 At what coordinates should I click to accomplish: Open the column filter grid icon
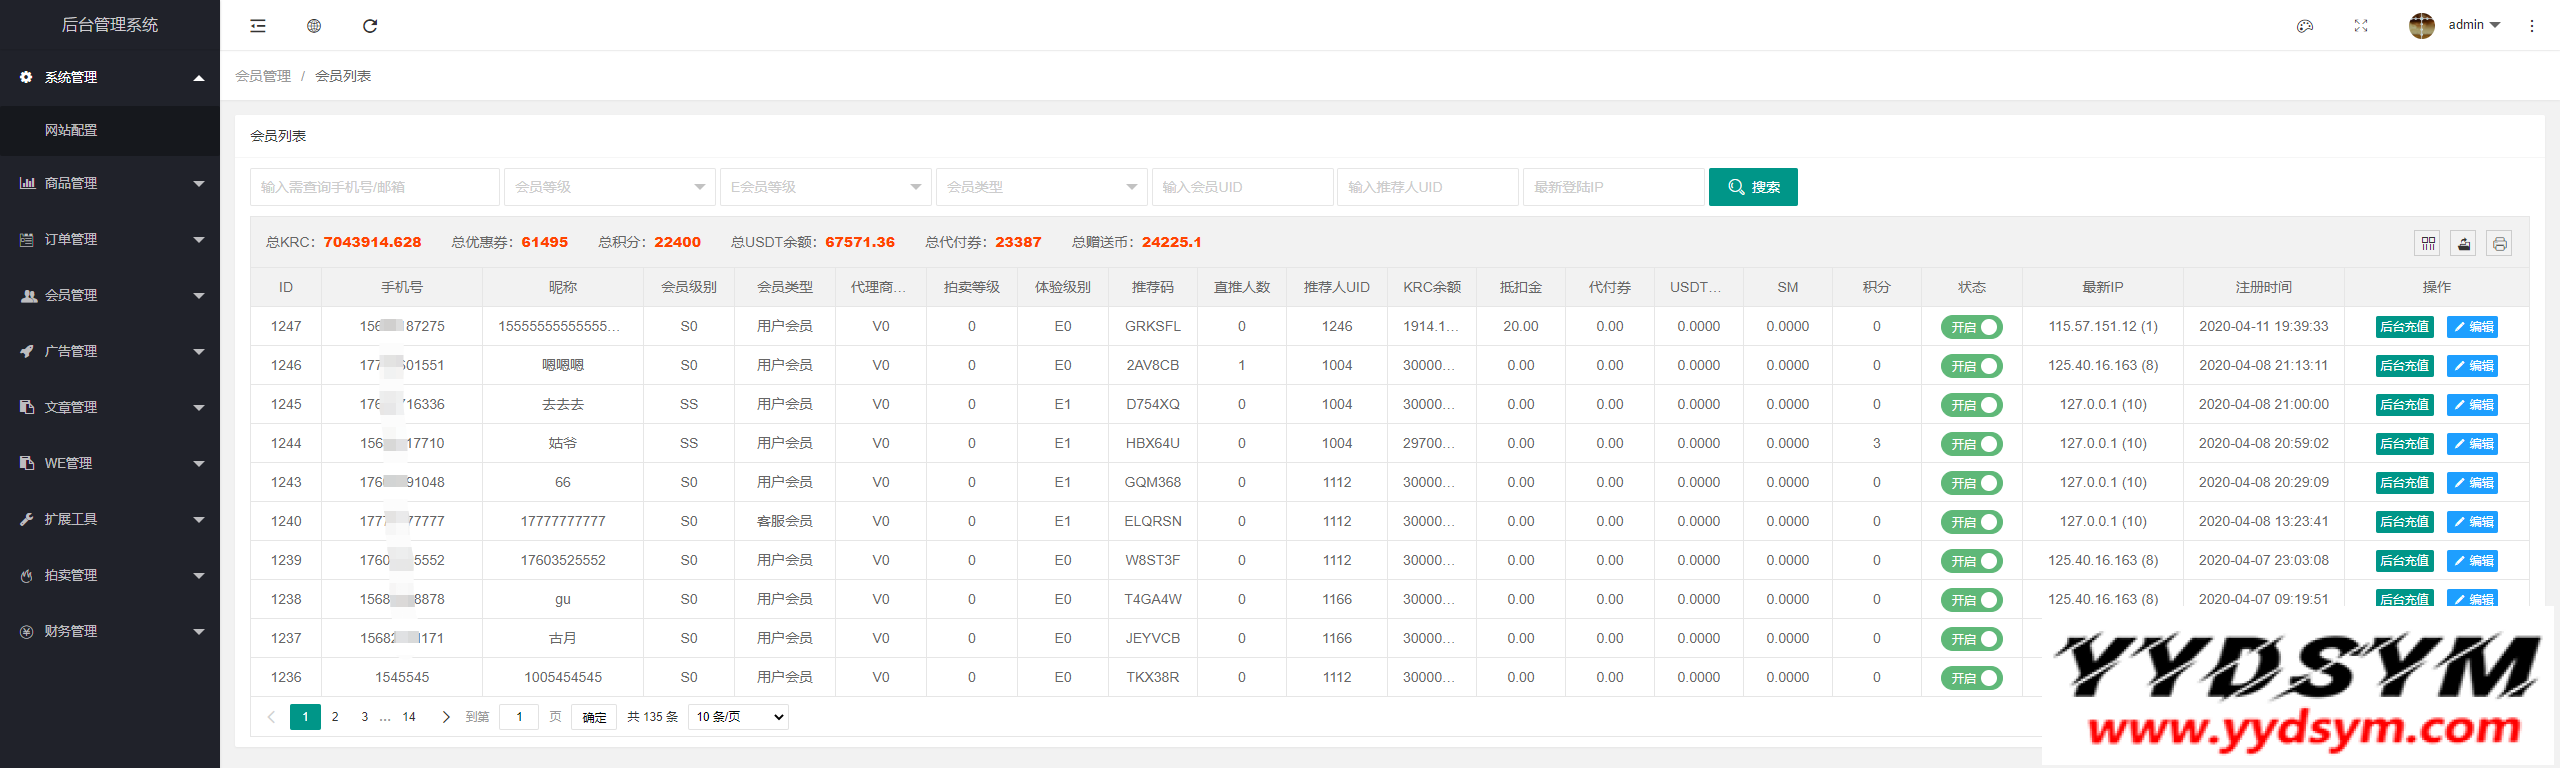click(2428, 243)
